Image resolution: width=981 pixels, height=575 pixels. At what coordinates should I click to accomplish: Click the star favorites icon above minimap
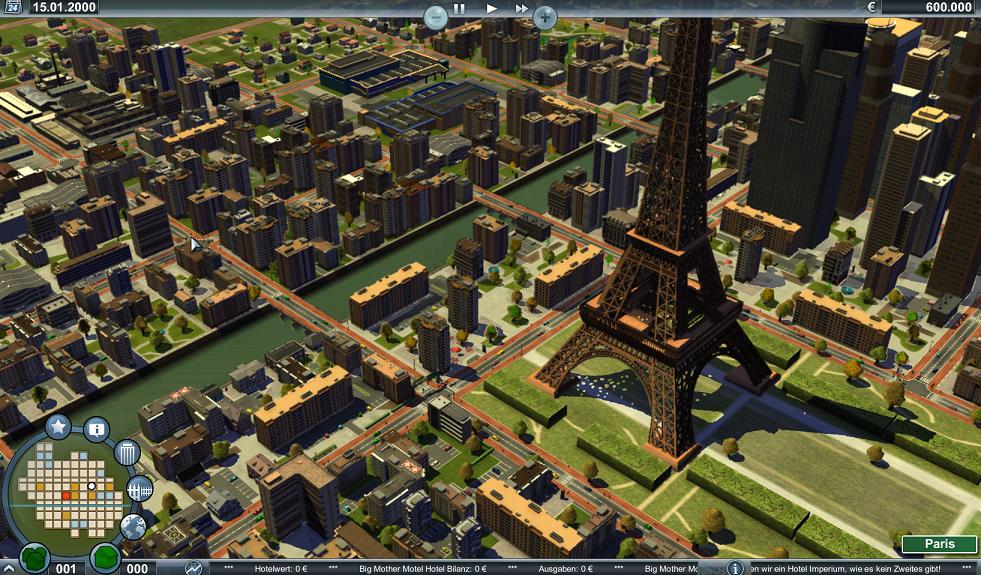(57, 429)
